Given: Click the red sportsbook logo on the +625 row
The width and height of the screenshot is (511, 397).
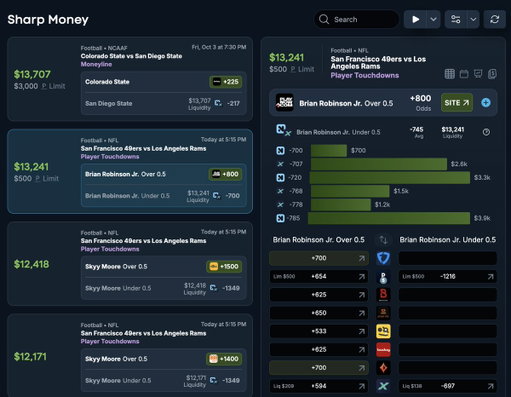Looking at the screenshot, I should pyautogui.click(x=383, y=350).
